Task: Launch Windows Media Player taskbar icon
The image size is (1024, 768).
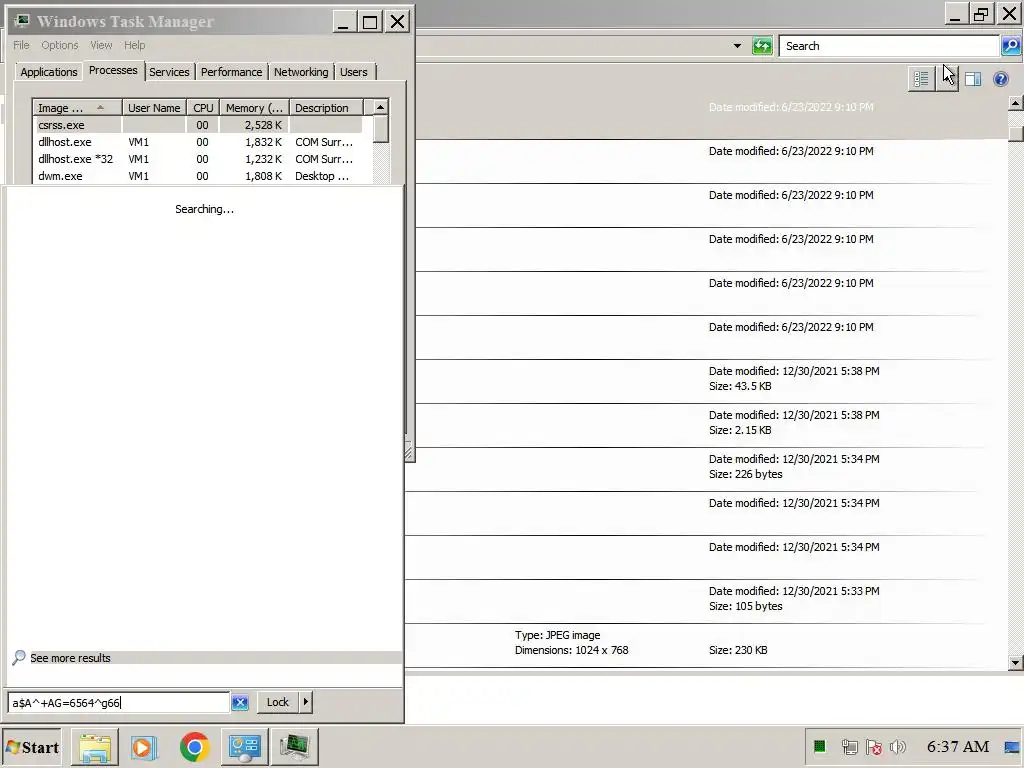Action: tap(144, 747)
